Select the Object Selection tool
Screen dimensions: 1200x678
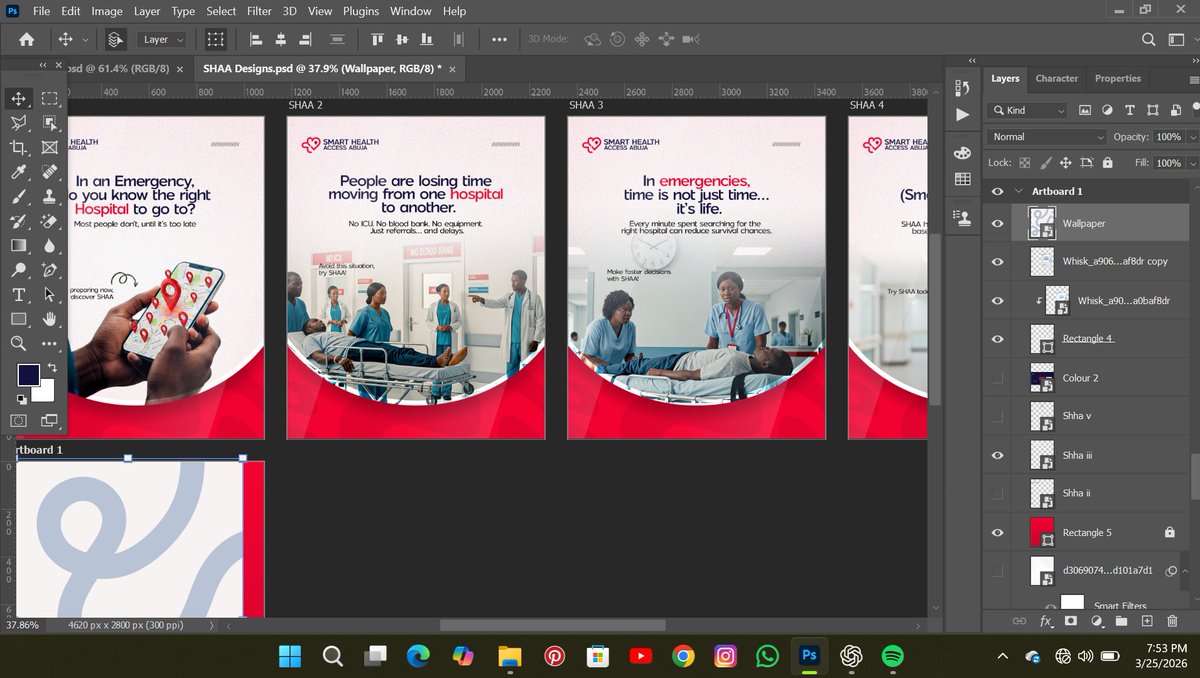[x=50, y=123]
